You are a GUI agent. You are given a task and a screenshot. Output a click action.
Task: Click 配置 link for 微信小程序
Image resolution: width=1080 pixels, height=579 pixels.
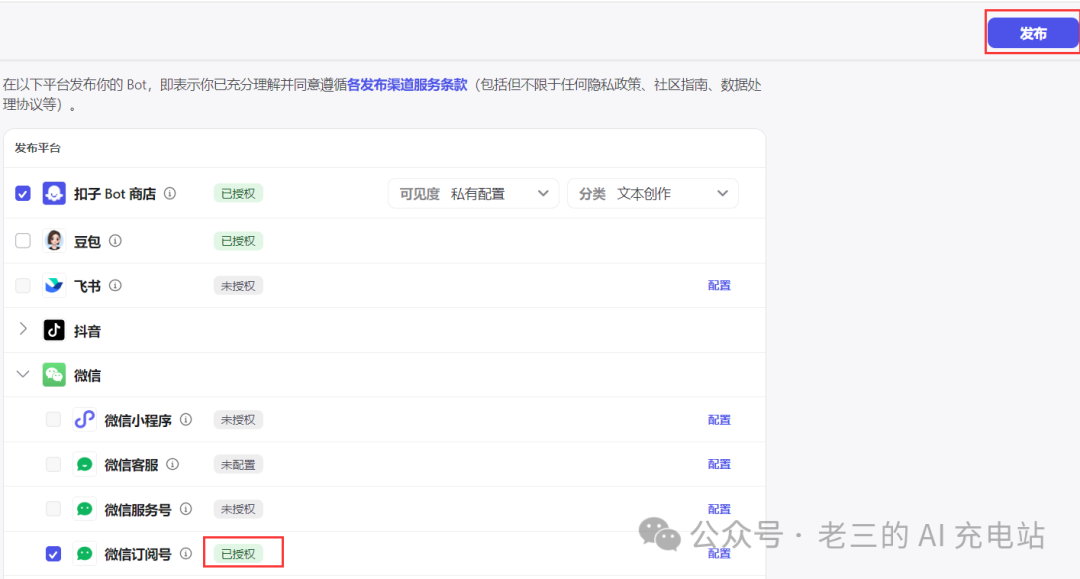tap(719, 419)
